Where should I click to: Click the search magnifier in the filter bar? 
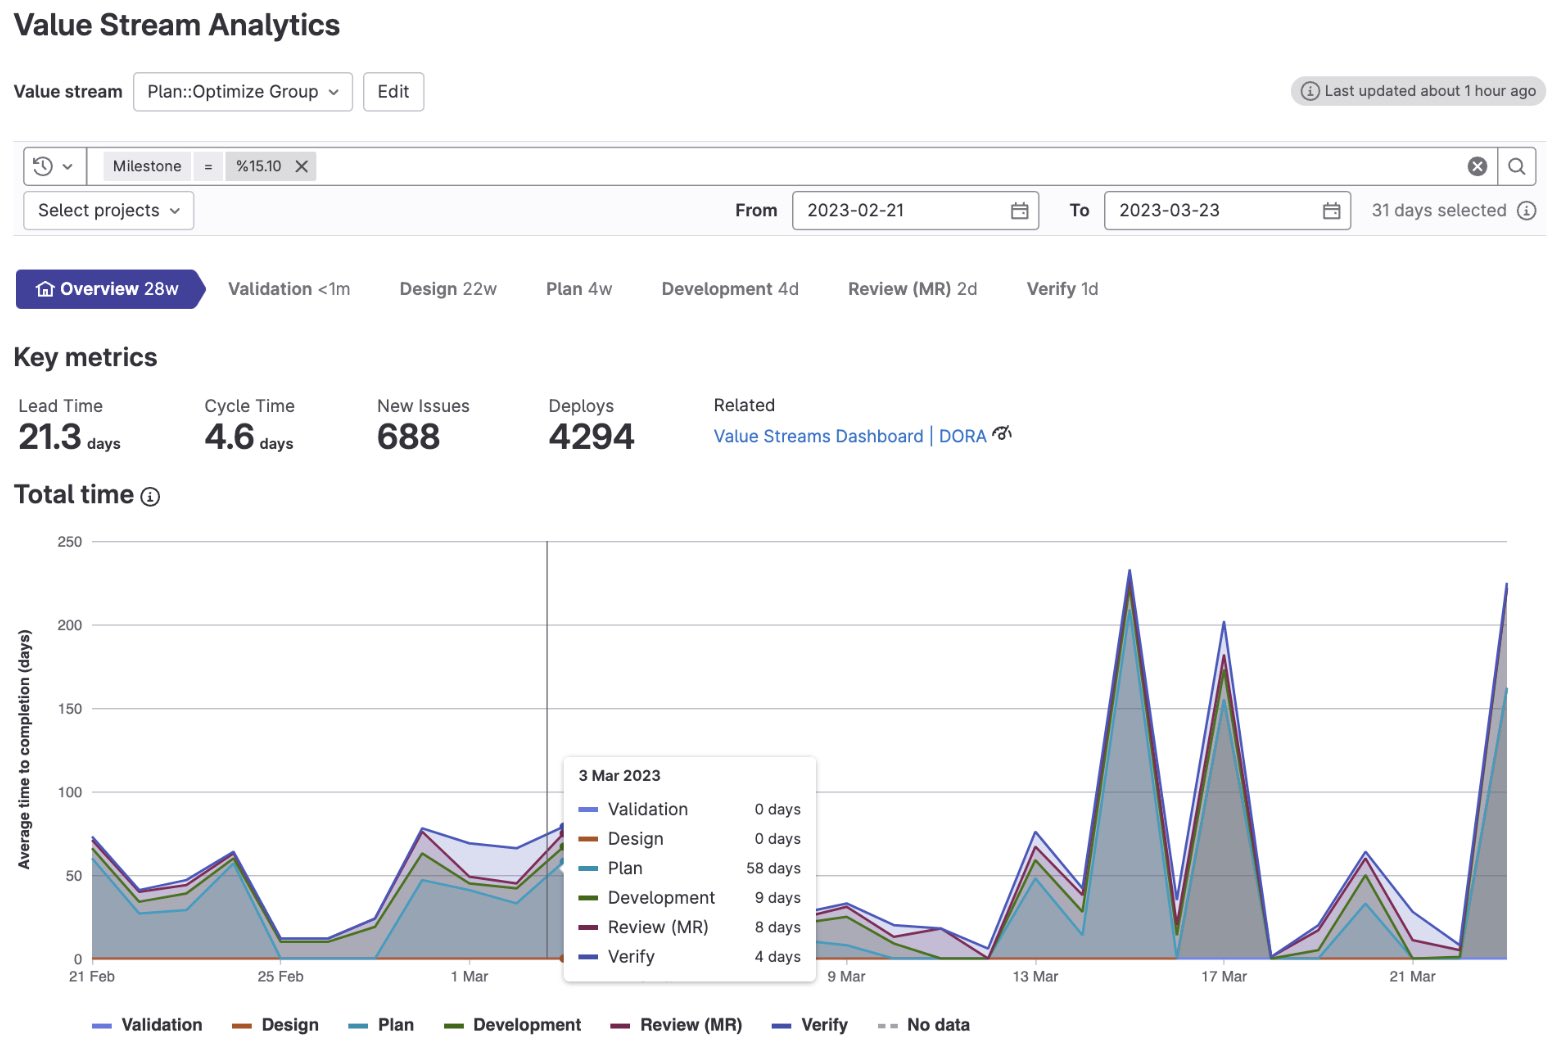pos(1516,166)
